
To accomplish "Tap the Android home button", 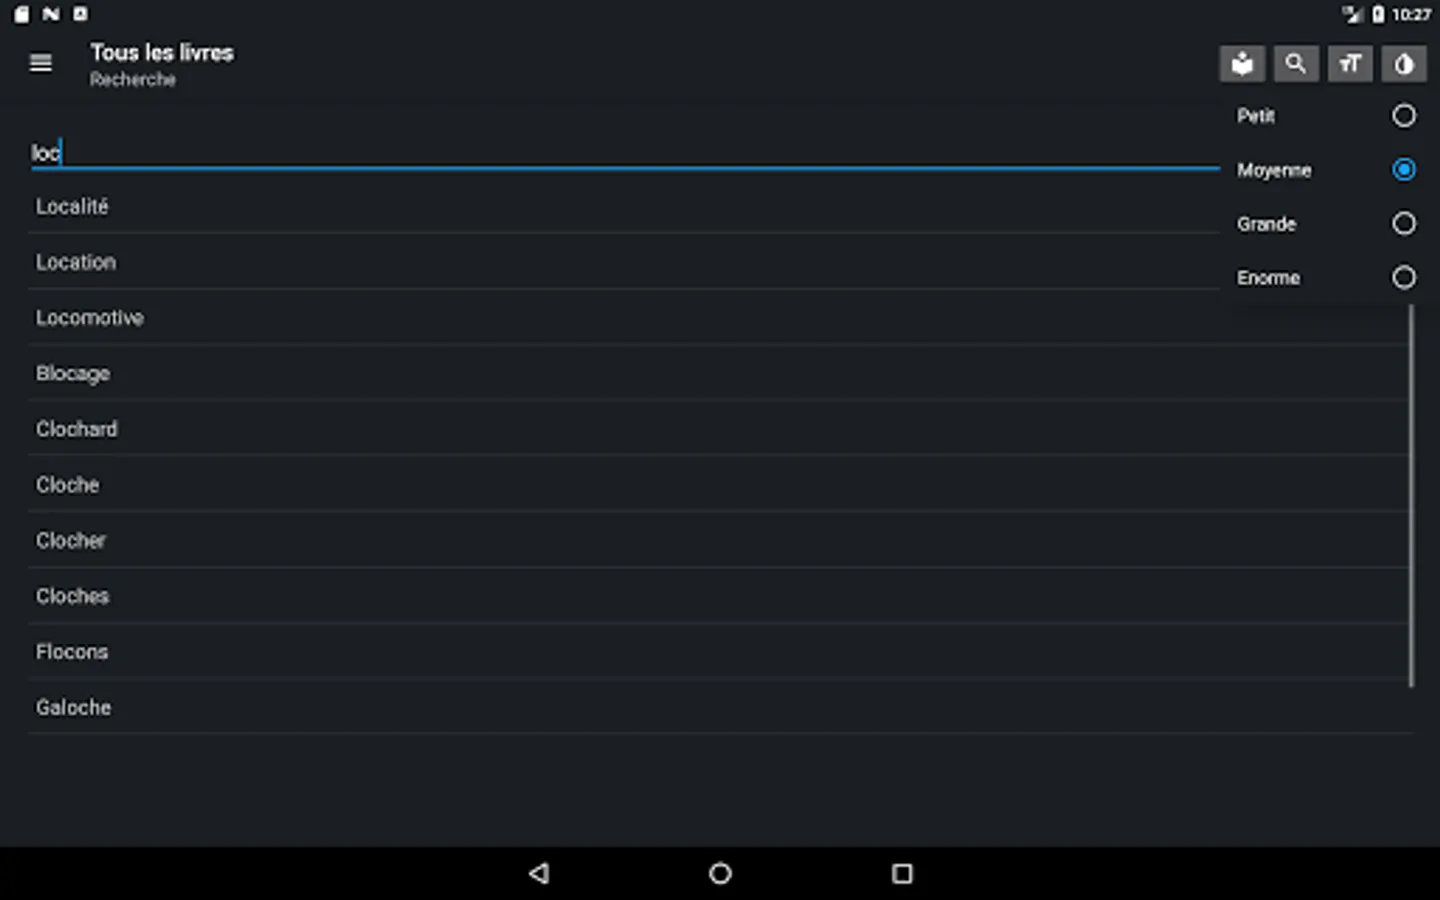I will point(720,873).
